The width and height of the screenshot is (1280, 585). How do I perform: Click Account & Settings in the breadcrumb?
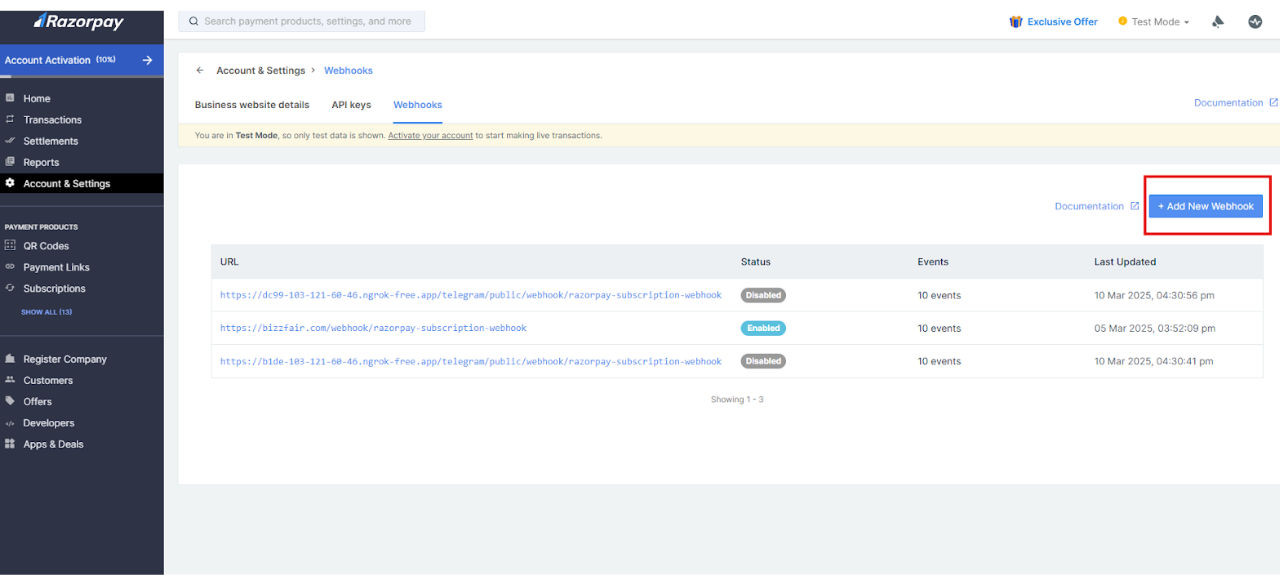[x=261, y=71]
